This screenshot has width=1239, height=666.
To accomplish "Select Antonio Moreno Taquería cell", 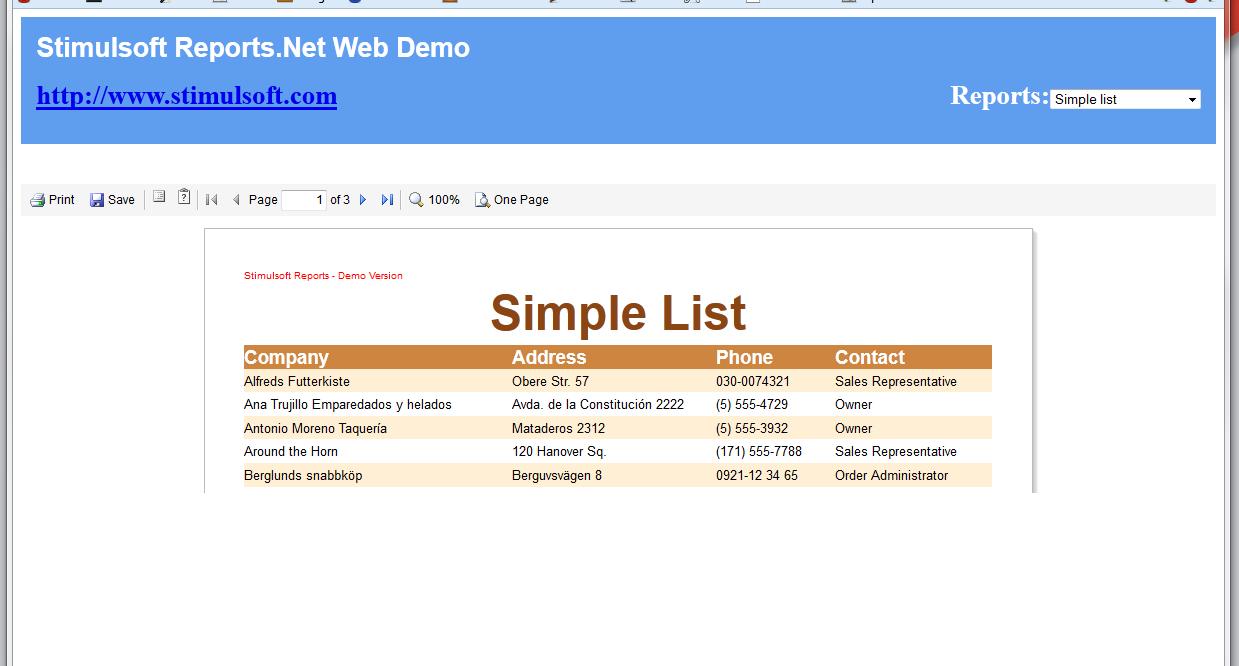I will point(315,428).
